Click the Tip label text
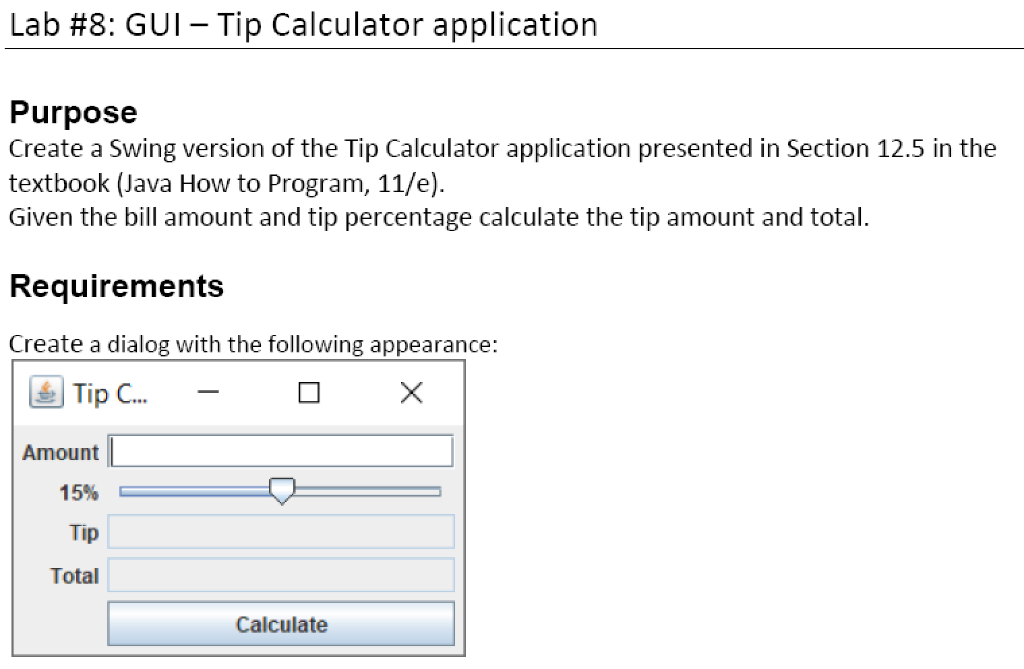 [x=86, y=532]
